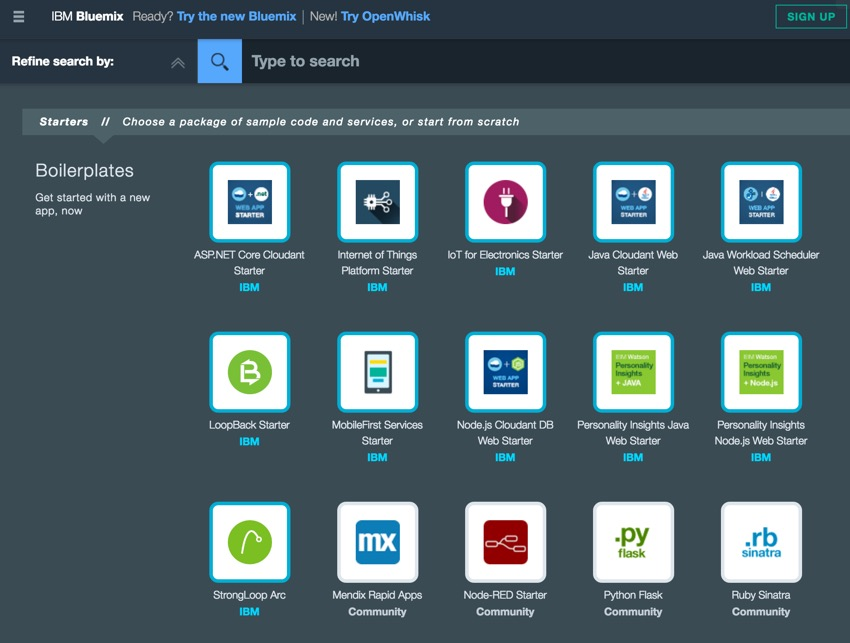Click the Starters section heading

64,121
